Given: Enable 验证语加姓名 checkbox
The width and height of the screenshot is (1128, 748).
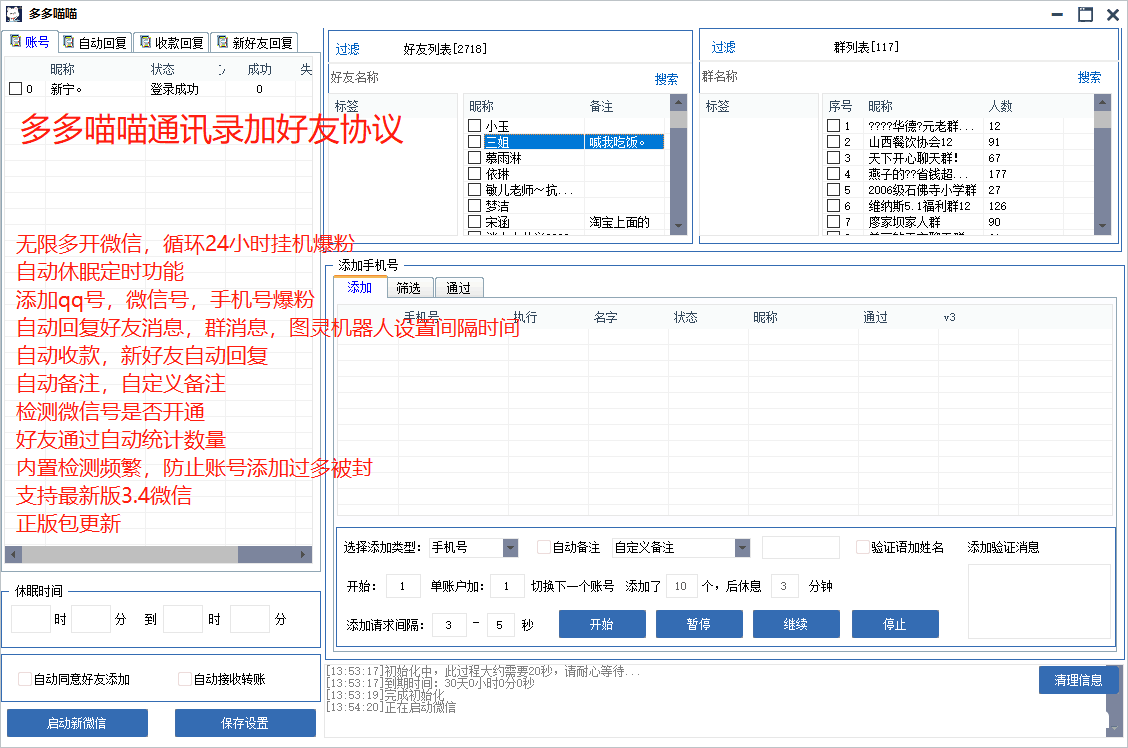Looking at the screenshot, I should pos(863,547).
